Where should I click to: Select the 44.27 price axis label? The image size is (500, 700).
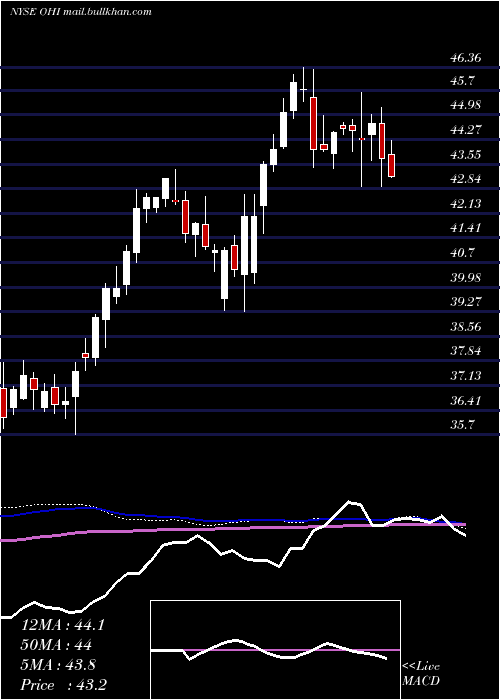466,130
